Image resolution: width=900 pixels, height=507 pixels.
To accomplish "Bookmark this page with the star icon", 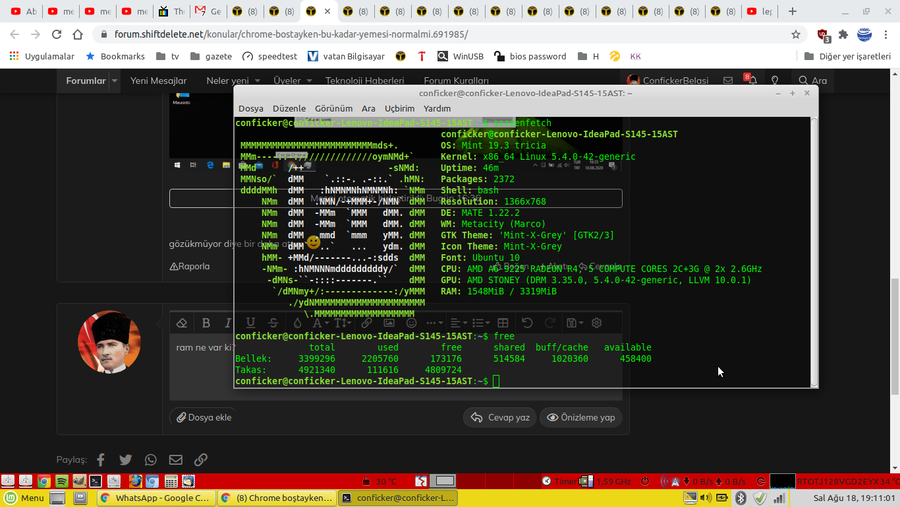I will tap(795, 33).
